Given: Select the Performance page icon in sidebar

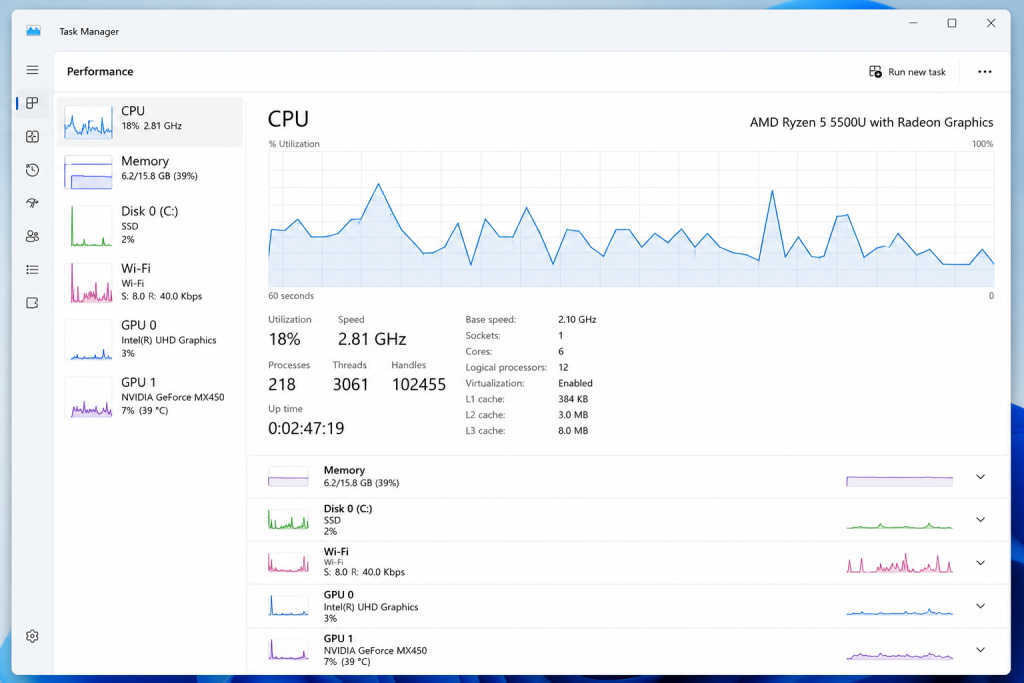Looking at the screenshot, I should pyautogui.click(x=32, y=103).
